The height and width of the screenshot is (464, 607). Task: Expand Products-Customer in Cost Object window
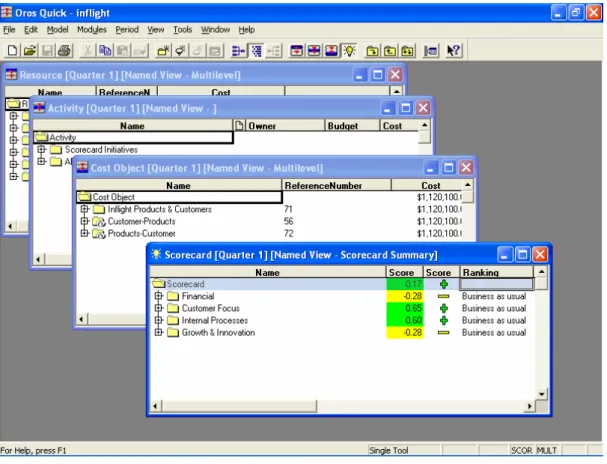(84, 233)
